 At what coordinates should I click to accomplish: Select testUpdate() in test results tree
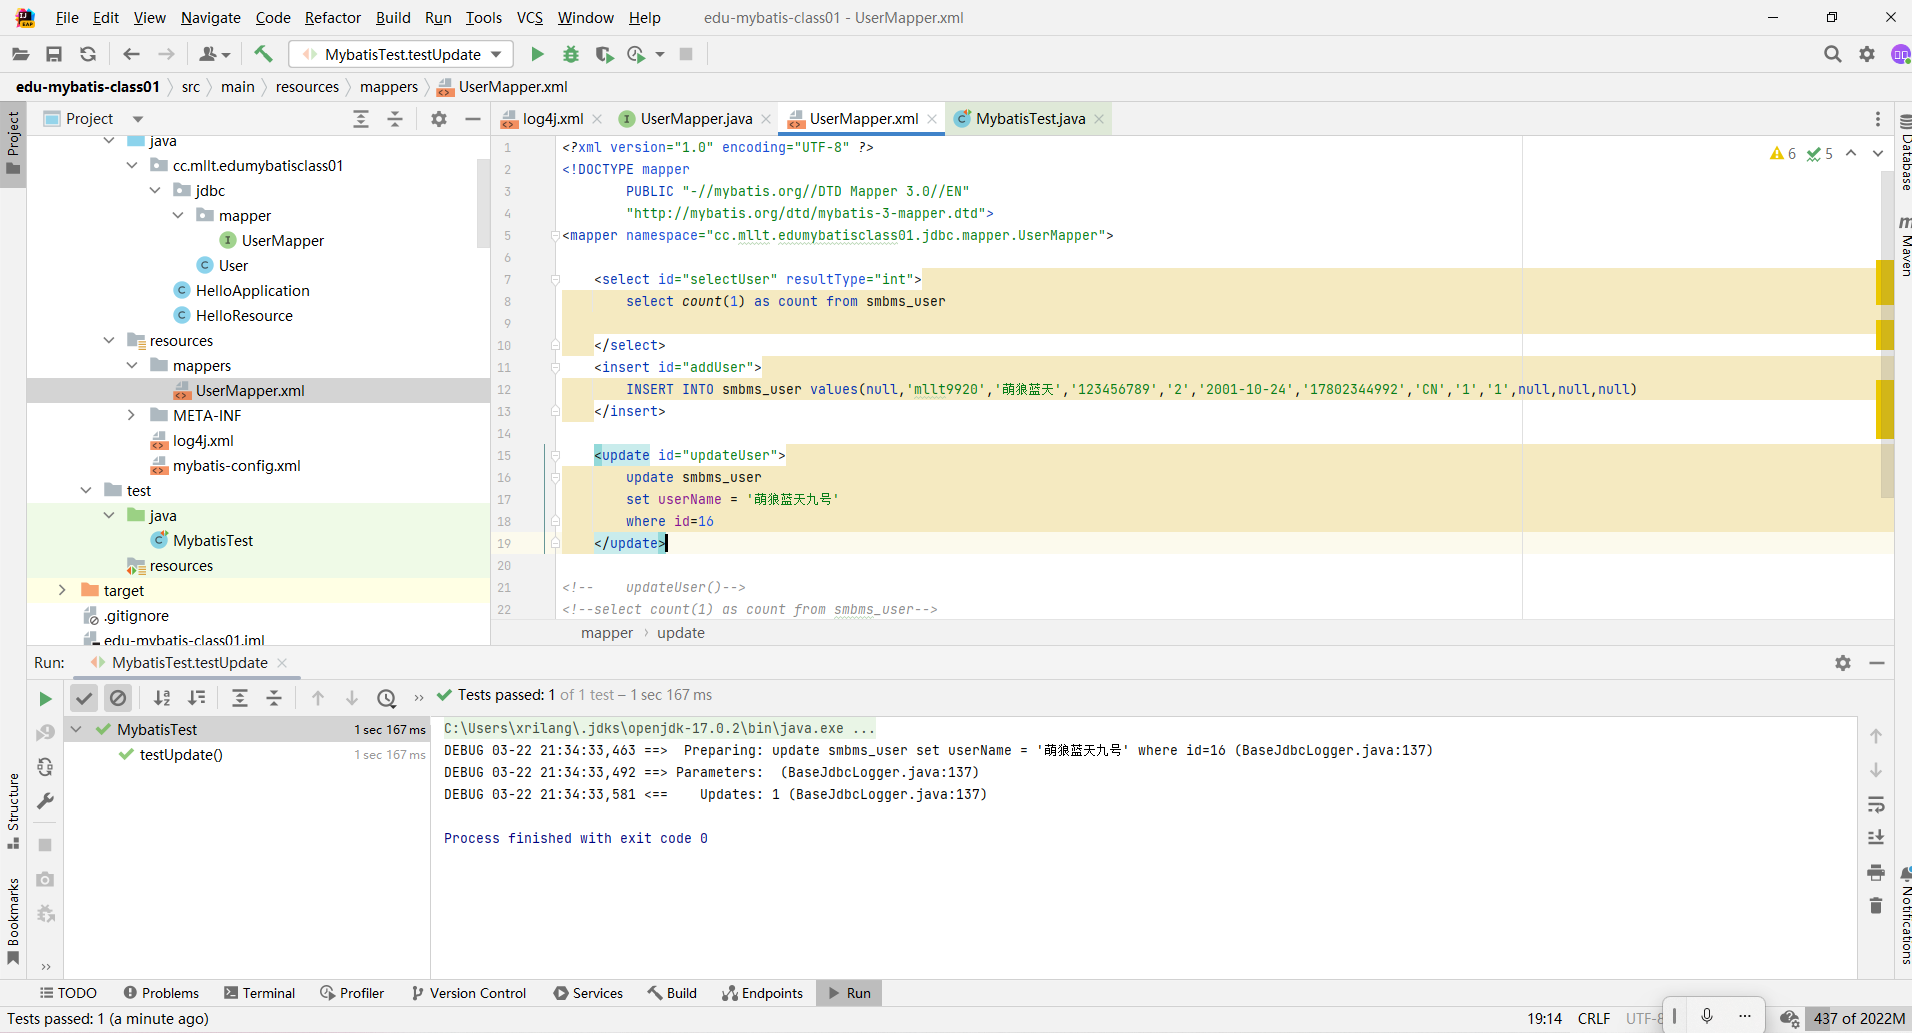(181, 754)
